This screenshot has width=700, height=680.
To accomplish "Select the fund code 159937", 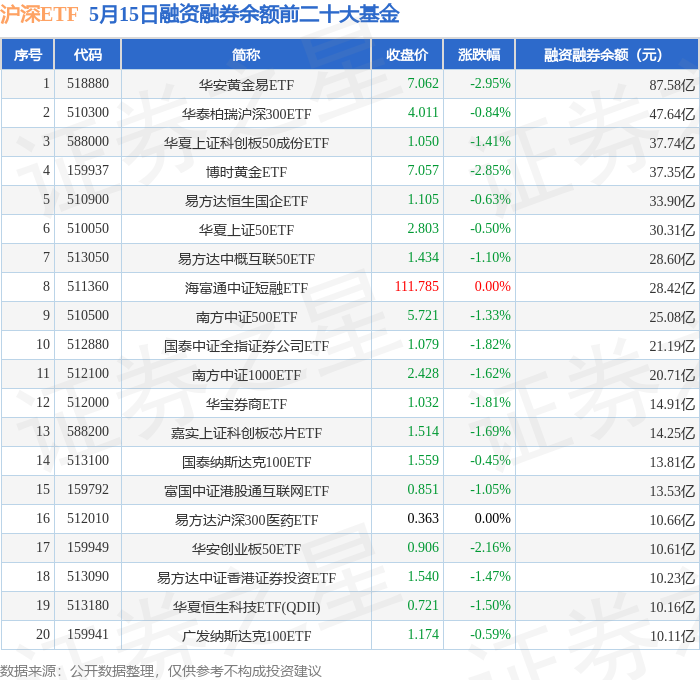I will [88, 171].
